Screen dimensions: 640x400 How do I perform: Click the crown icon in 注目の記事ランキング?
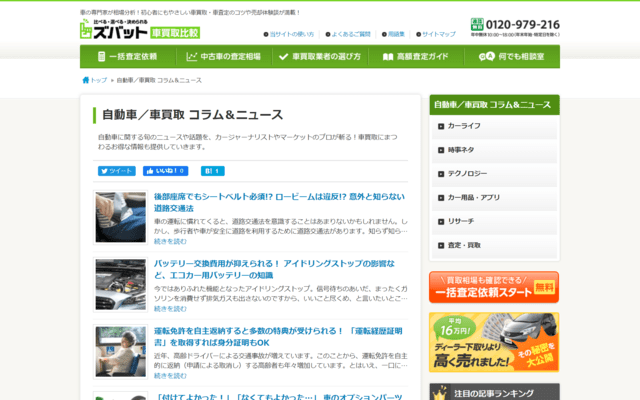coord(440,393)
